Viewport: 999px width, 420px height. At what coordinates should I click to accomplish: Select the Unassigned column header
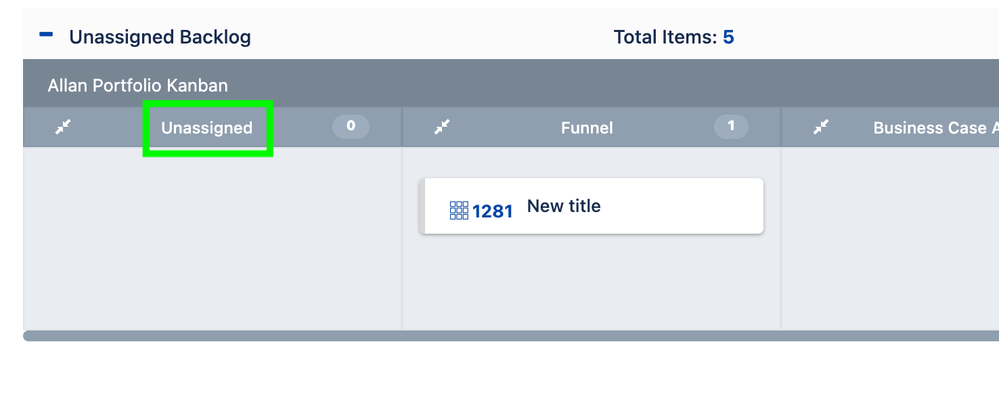tap(207, 128)
